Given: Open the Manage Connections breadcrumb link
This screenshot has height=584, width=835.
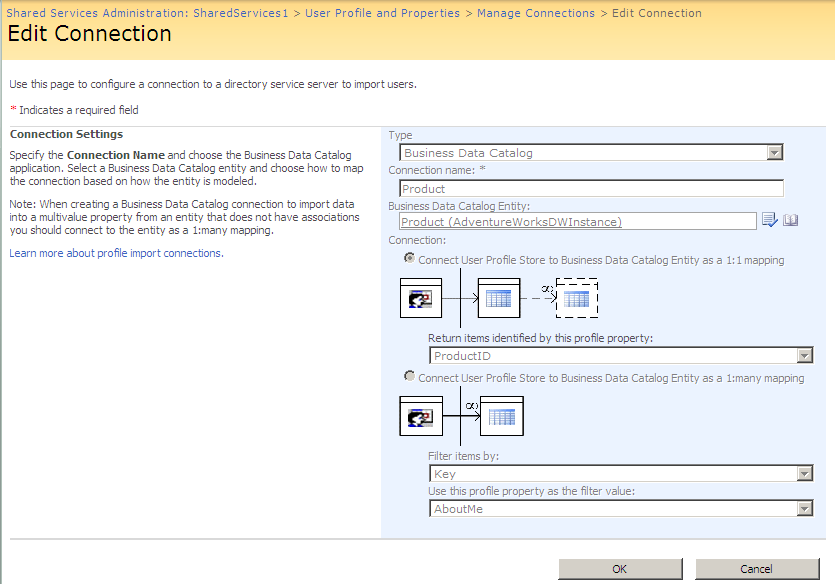Looking at the screenshot, I should point(535,13).
